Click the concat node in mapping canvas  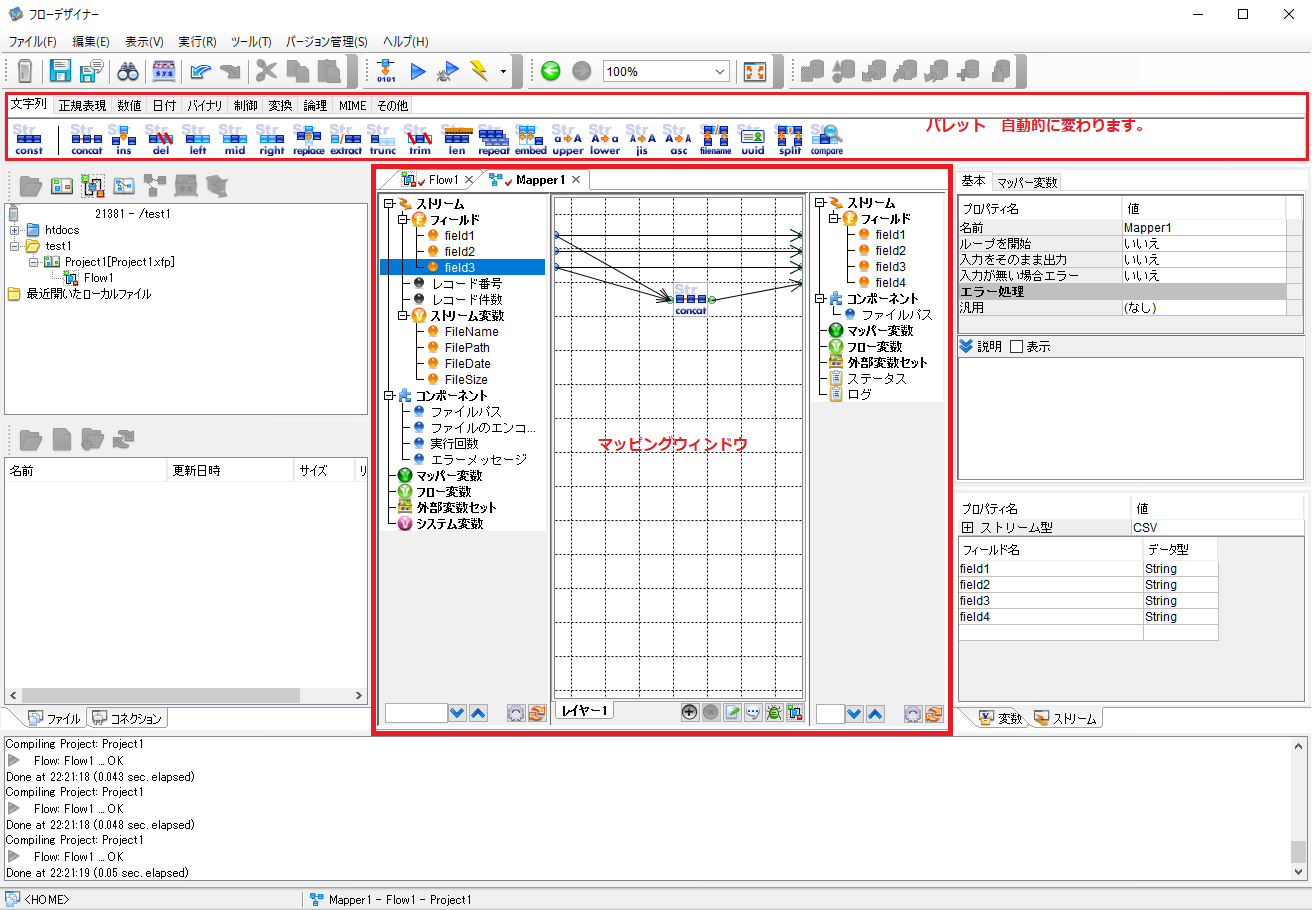pos(691,299)
